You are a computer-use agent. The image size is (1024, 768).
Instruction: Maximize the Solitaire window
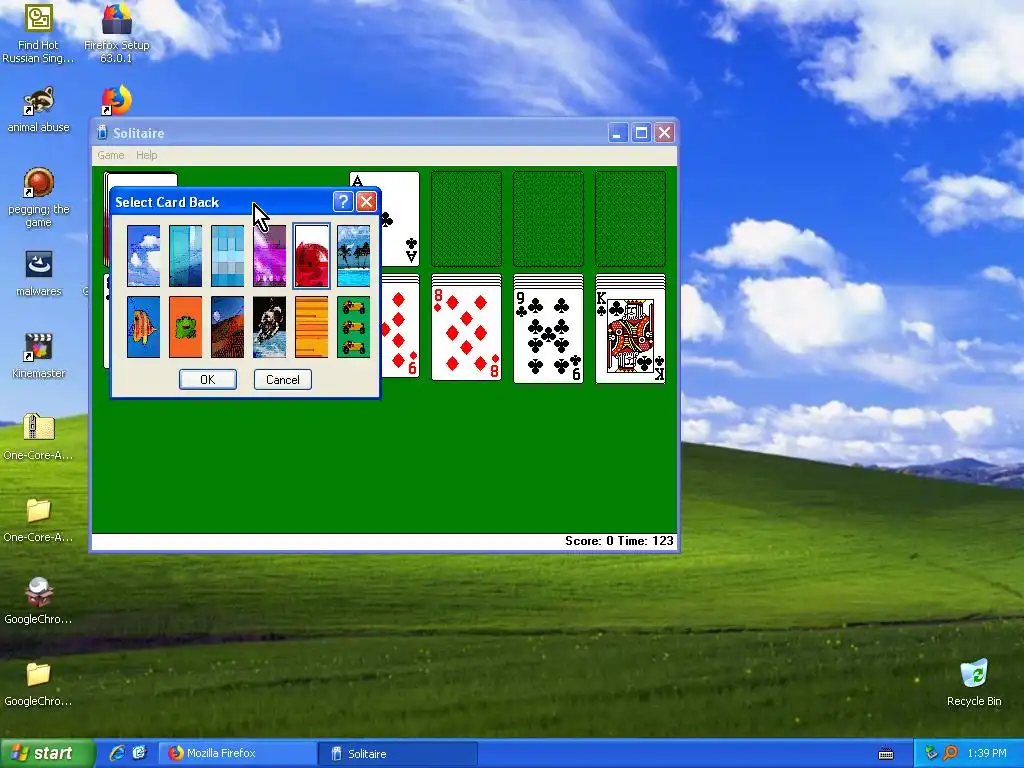click(641, 133)
